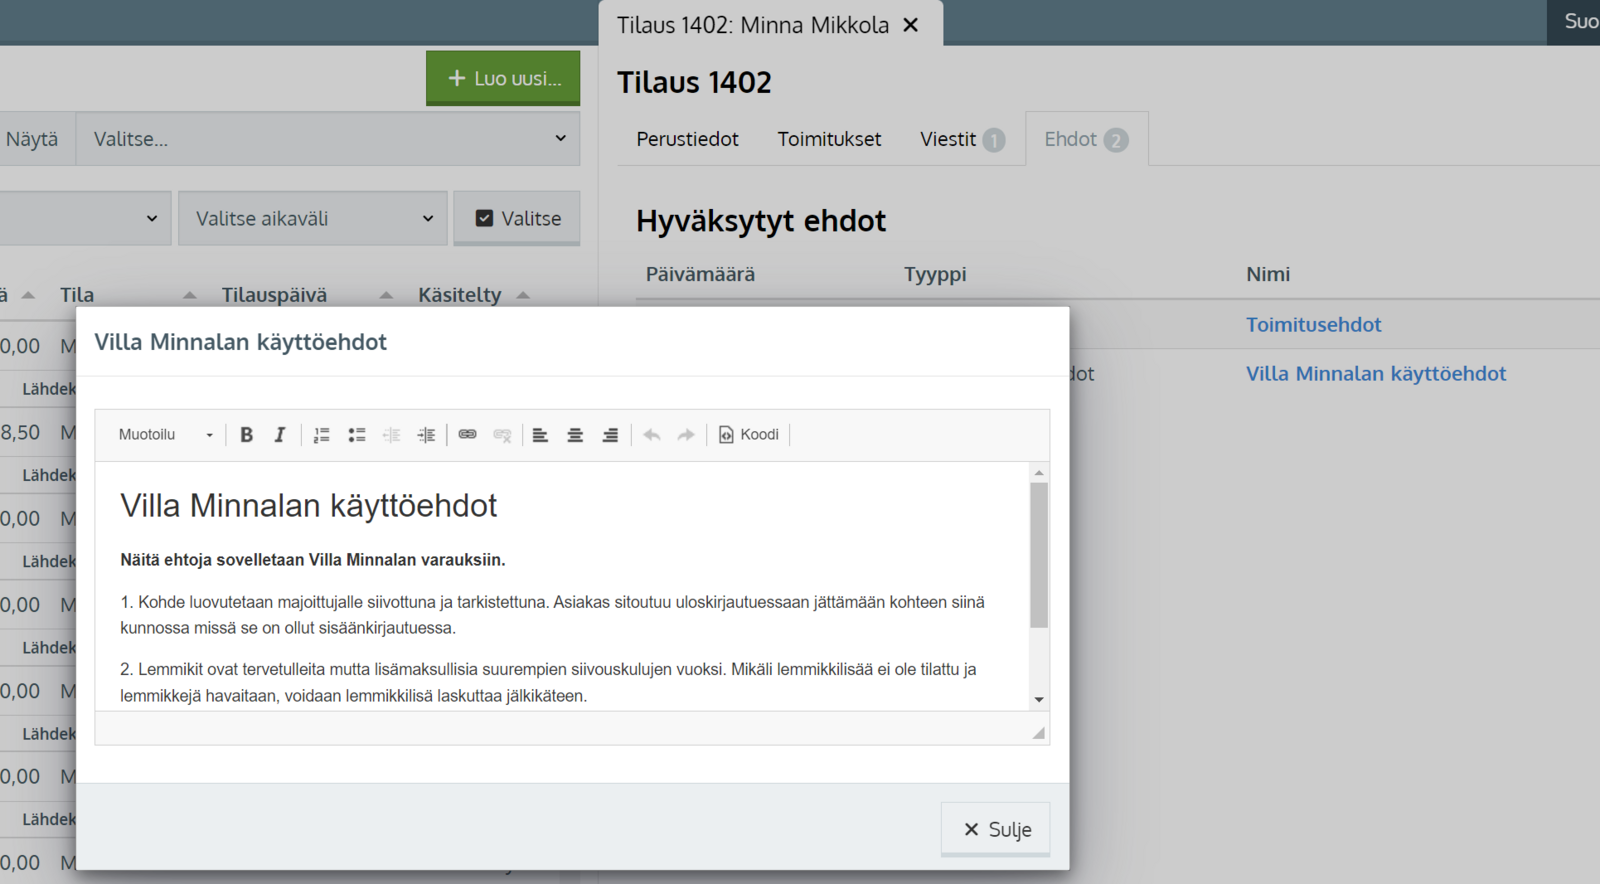1600x884 pixels.
Task: Sort by the Tilauspäivä column
Action: tap(274, 295)
